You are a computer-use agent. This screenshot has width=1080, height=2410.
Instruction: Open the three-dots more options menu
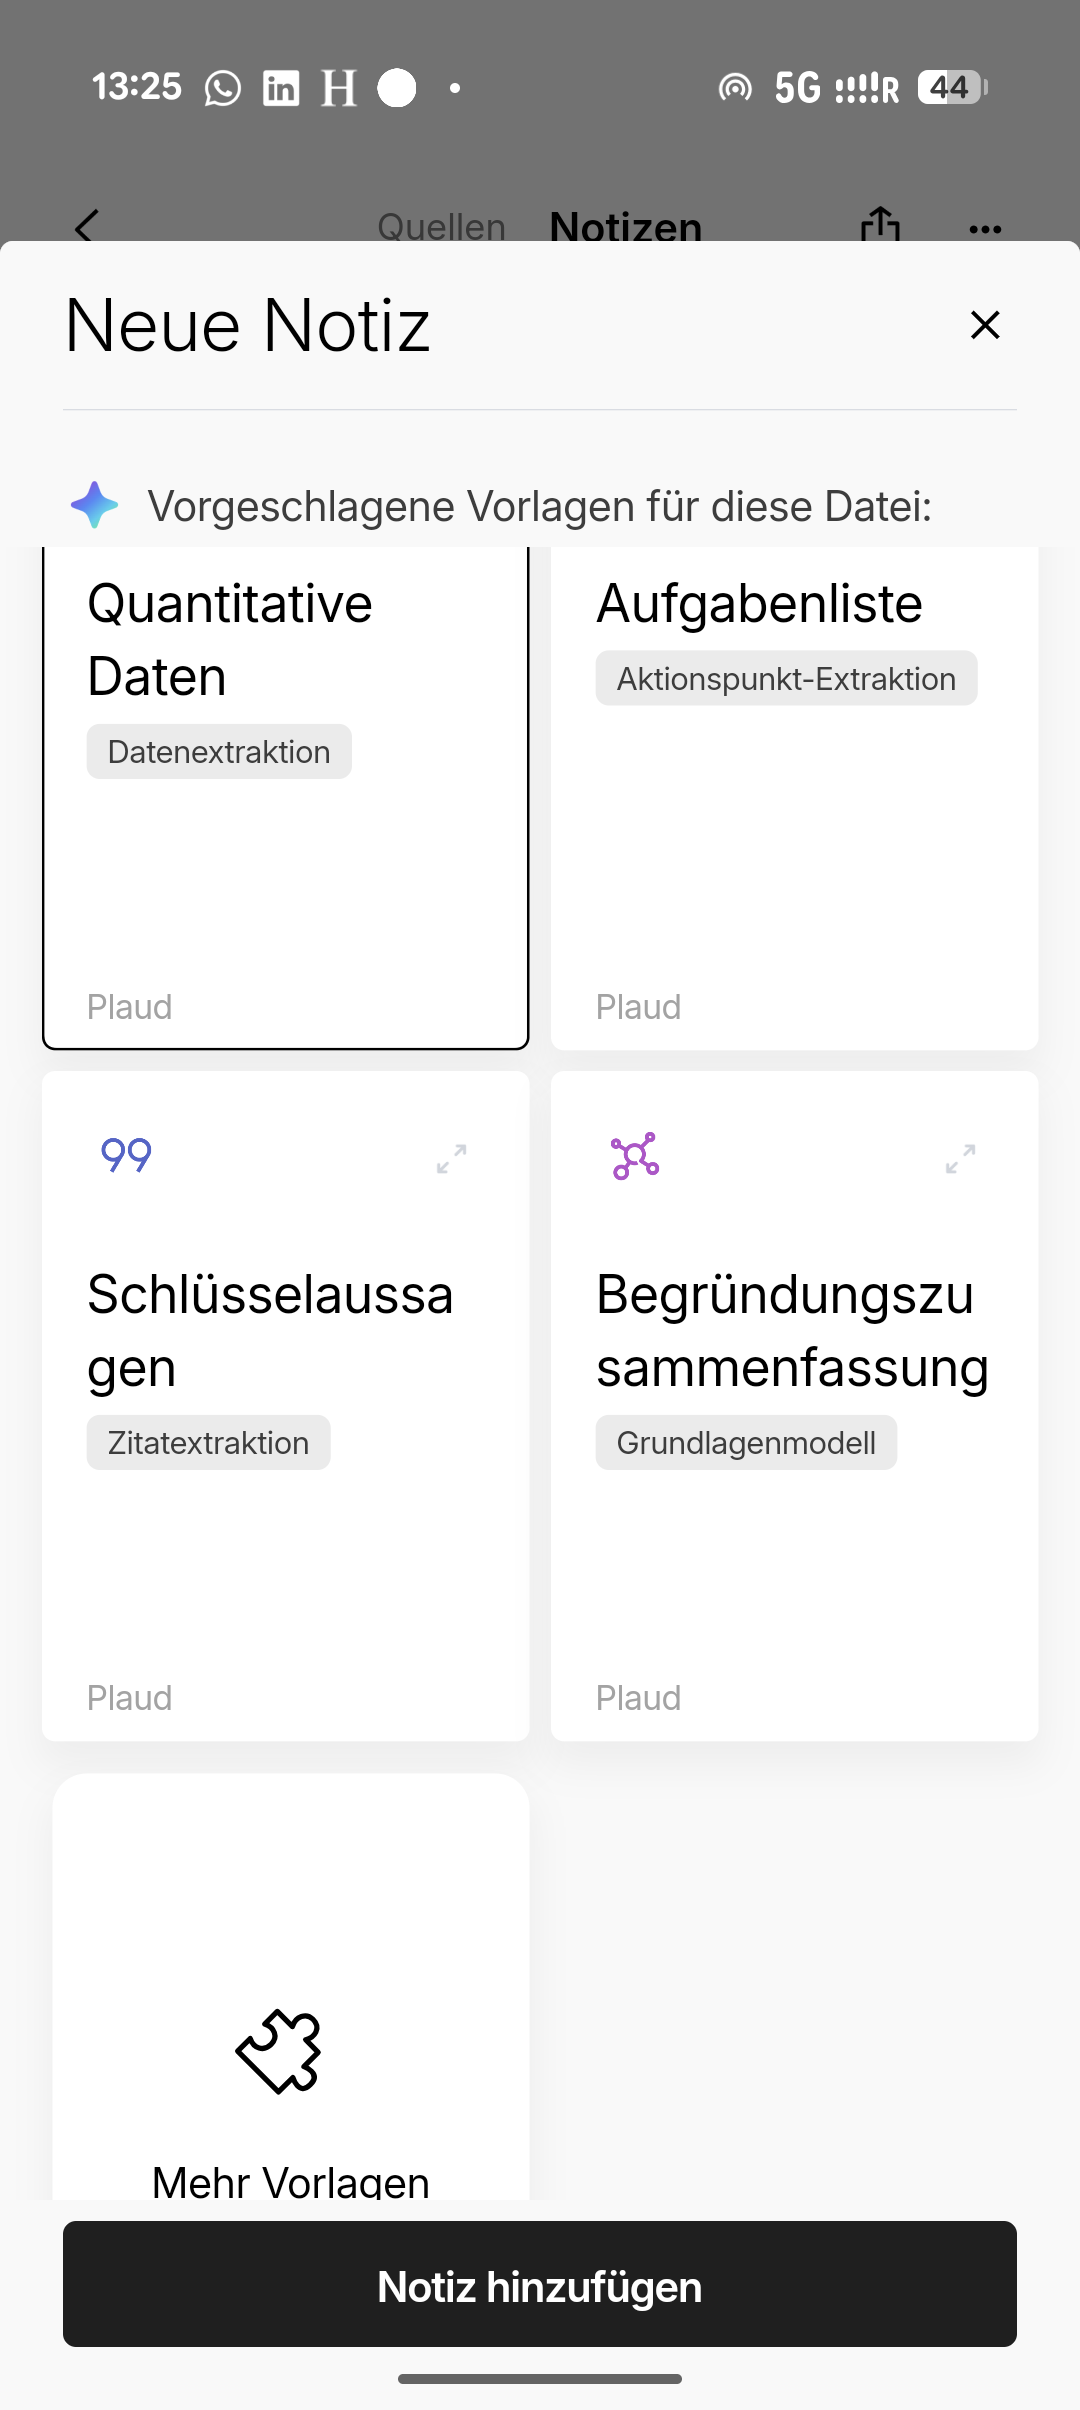coord(985,230)
